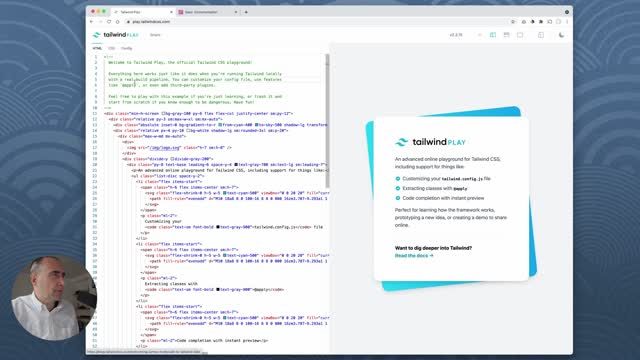Select the preview-only layout icon
640x360 pixels.
tap(520, 35)
